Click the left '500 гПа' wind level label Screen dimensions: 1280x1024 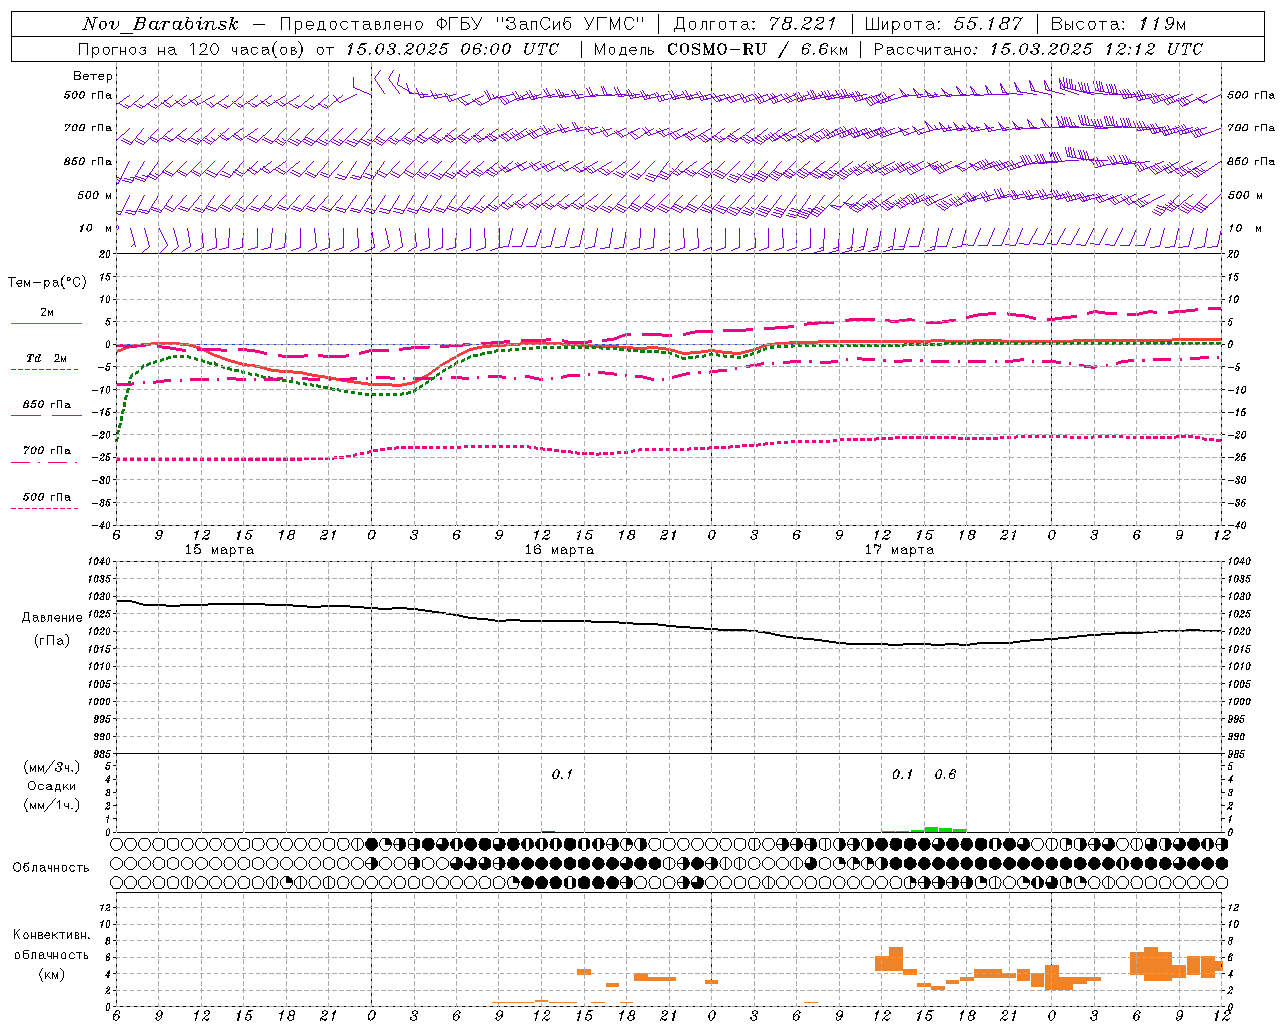88,96
